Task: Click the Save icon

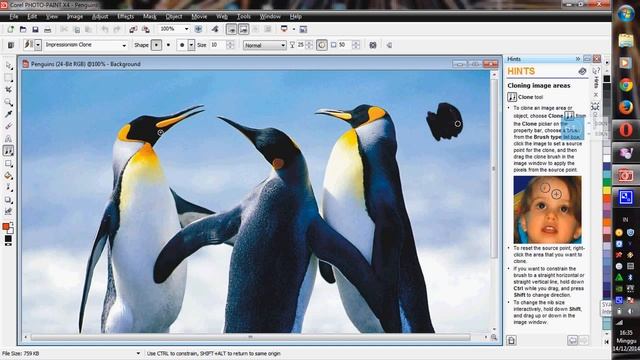Action: pos(35,29)
